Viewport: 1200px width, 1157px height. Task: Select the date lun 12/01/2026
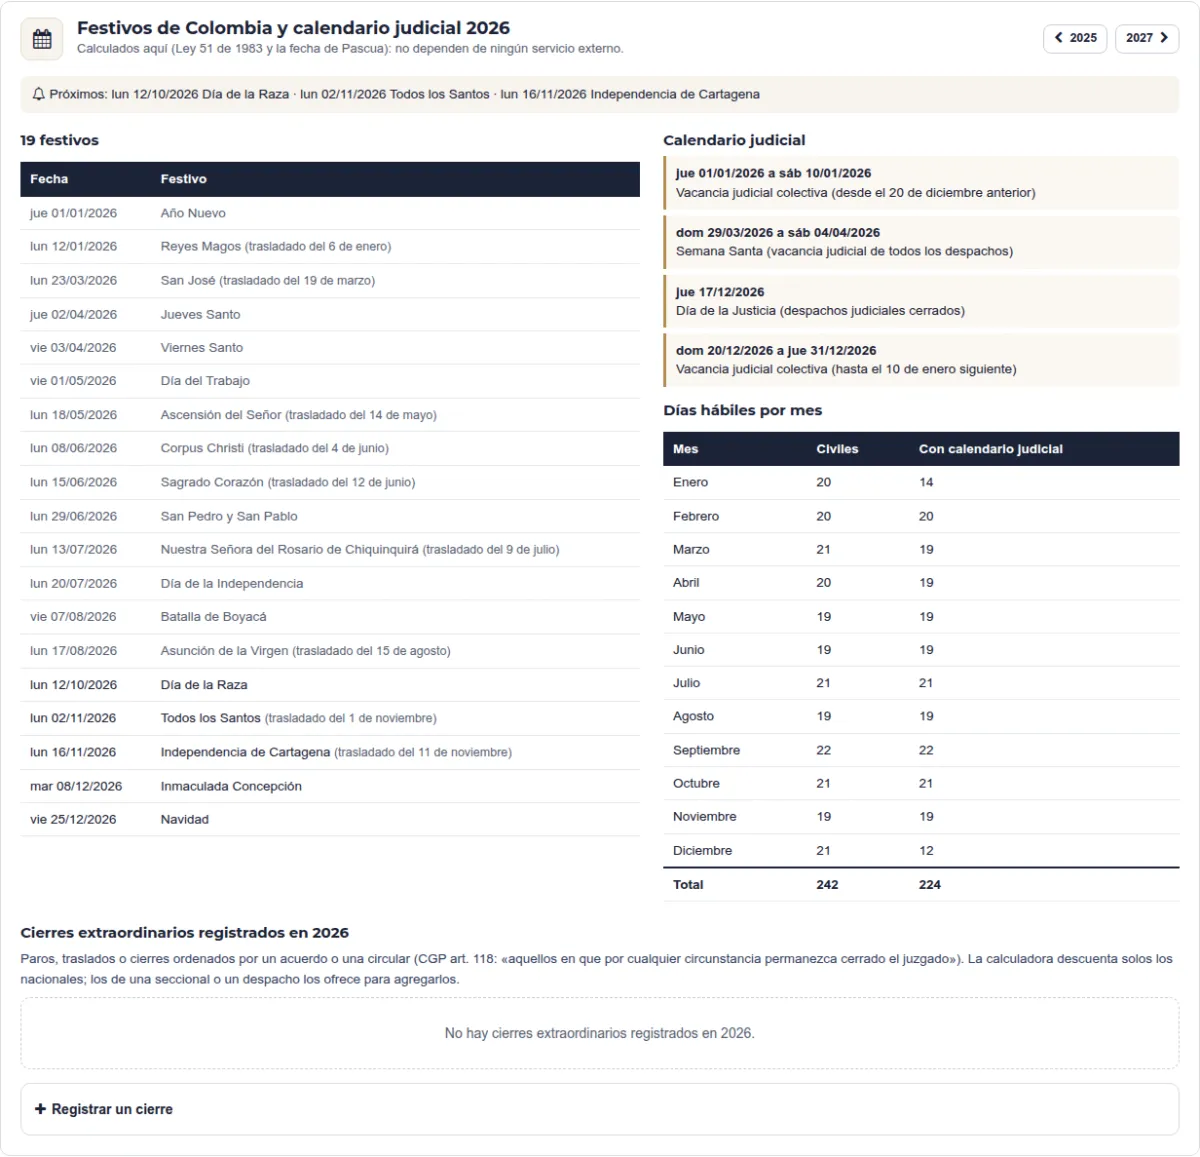73,246
